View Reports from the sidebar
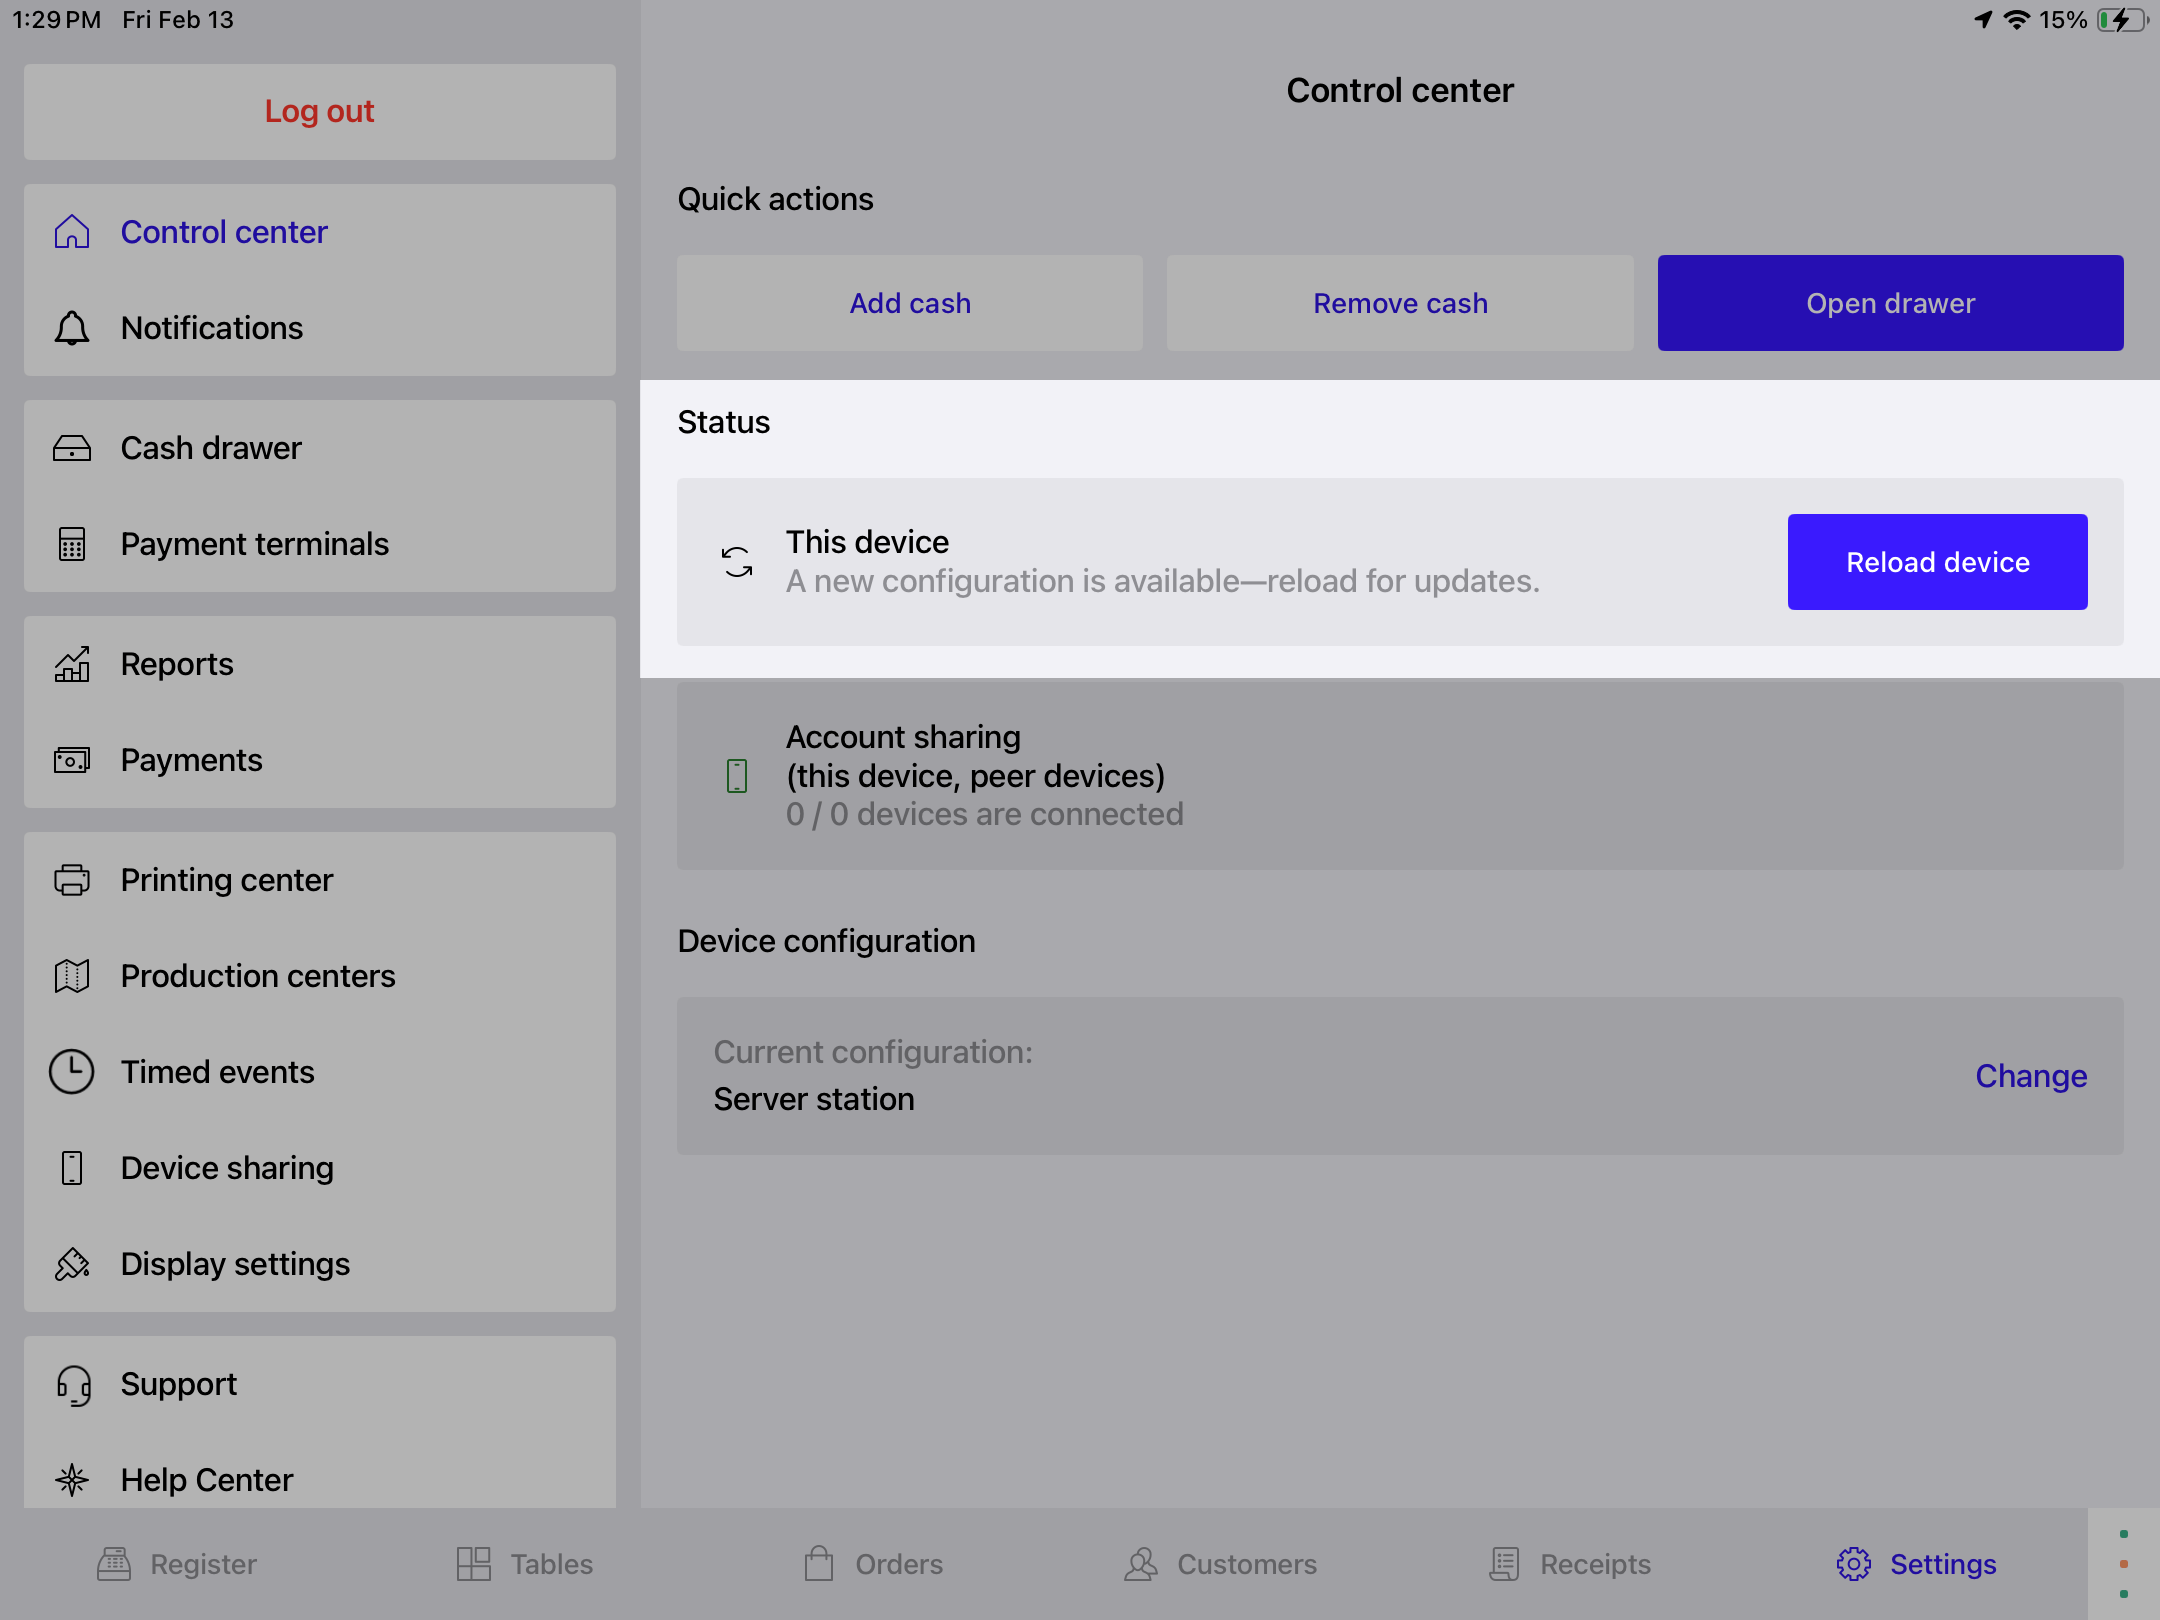 tap(177, 663)
